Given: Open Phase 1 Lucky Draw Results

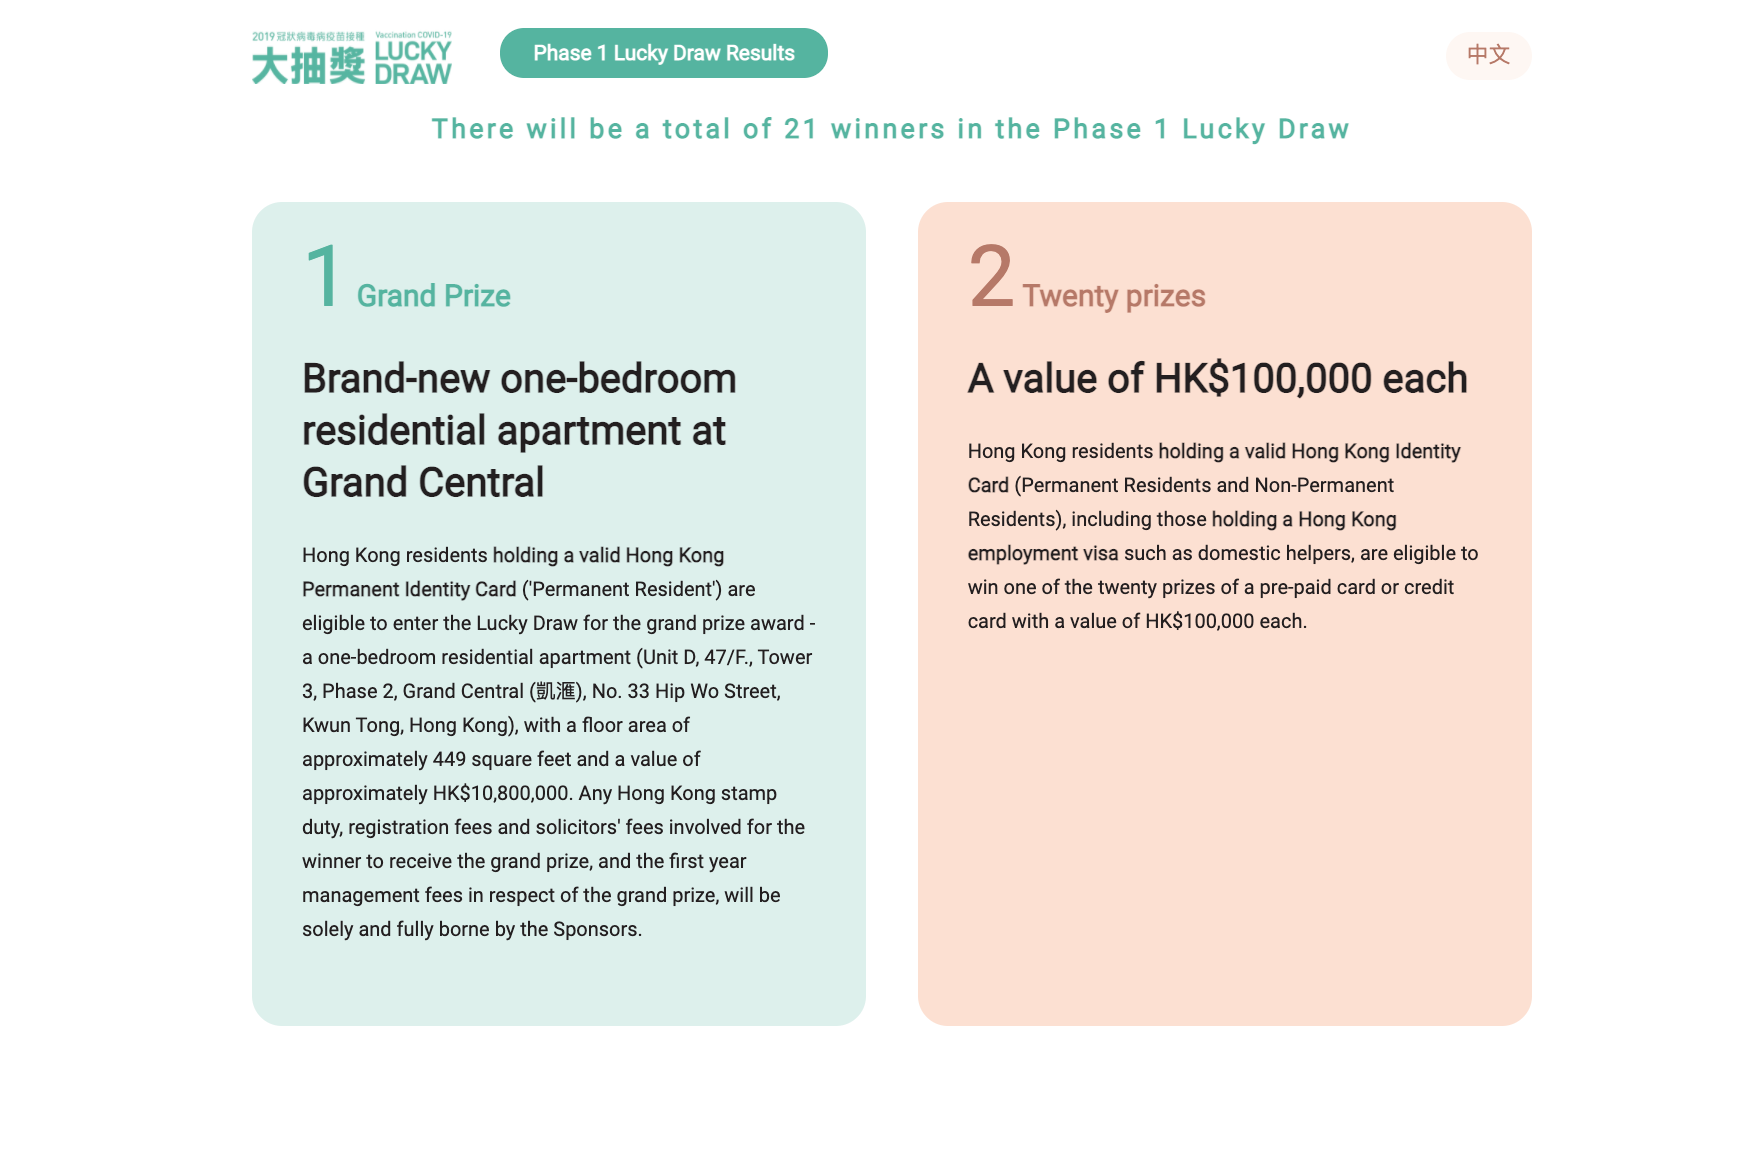Looking at the screenshot, I should click(x=664, y=53).
